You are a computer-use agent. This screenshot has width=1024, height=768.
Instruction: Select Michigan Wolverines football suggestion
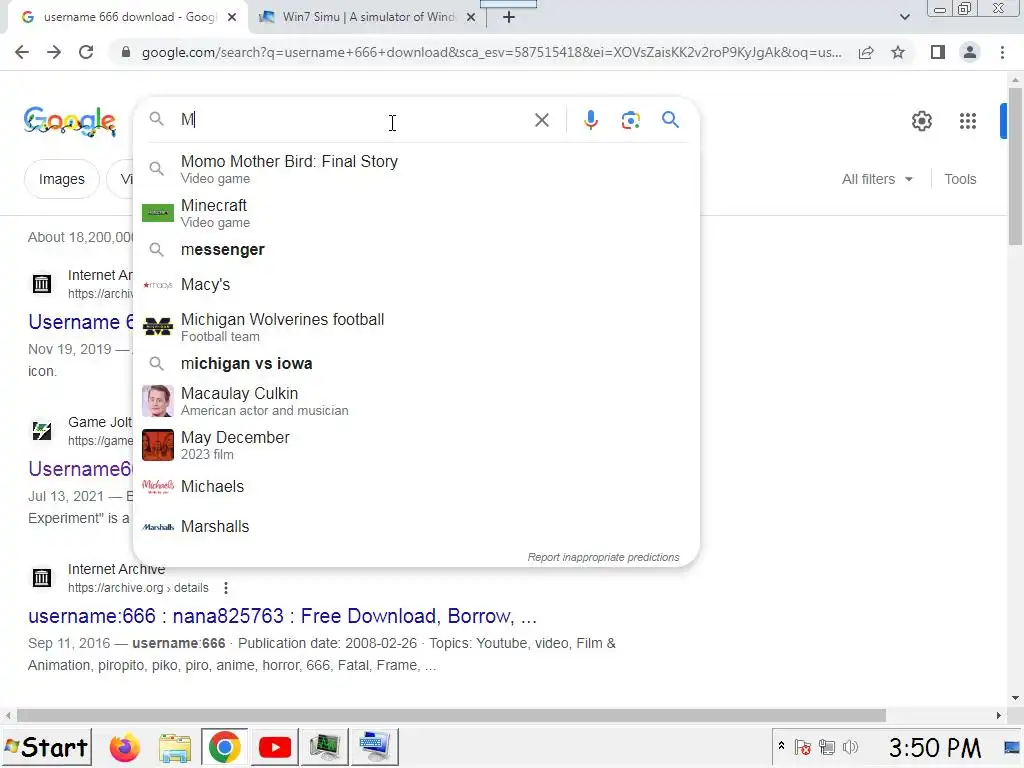point(416,327)
